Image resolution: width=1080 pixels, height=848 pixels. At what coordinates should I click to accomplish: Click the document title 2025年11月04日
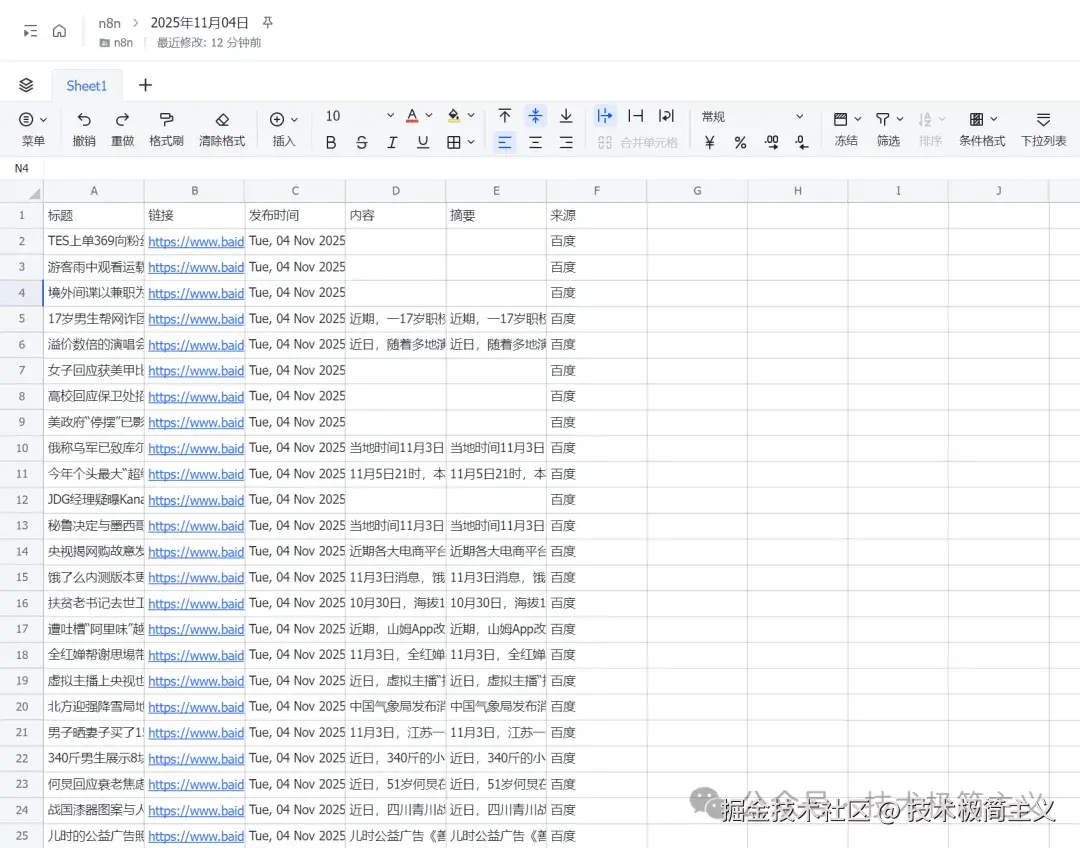tap(200, 23)
